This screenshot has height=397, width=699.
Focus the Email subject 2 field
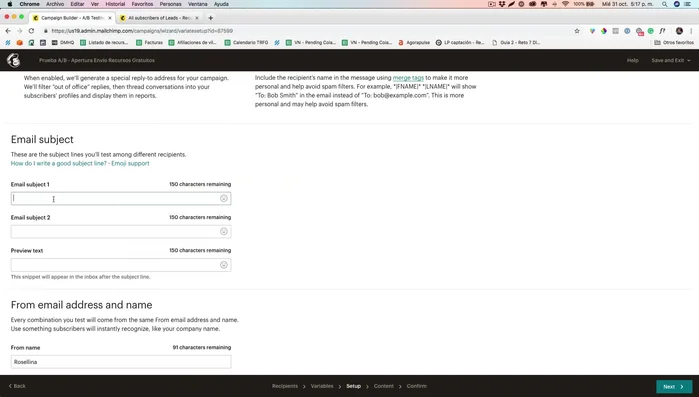[121, 232]
